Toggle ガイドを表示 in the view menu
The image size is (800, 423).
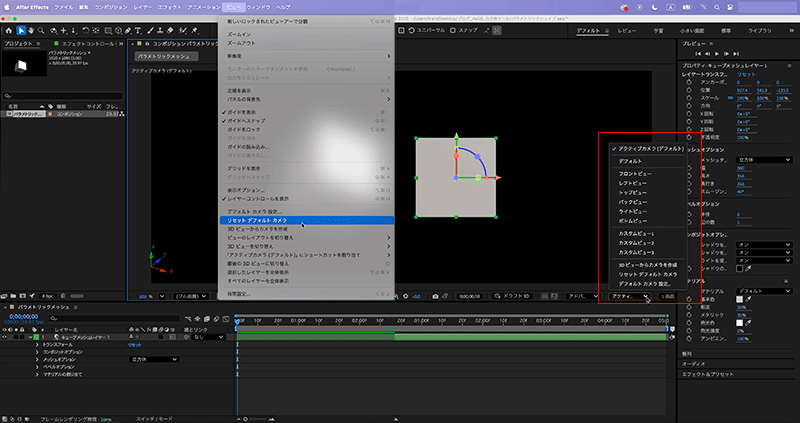tap(243, 113)
